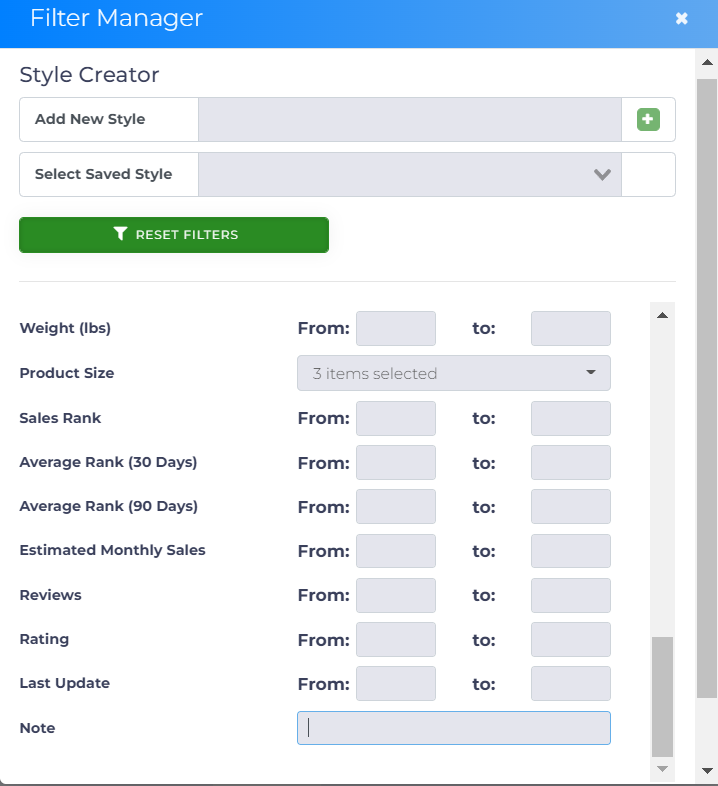
Task: Focus the Sales Rank to field
Action: [570, 418]
